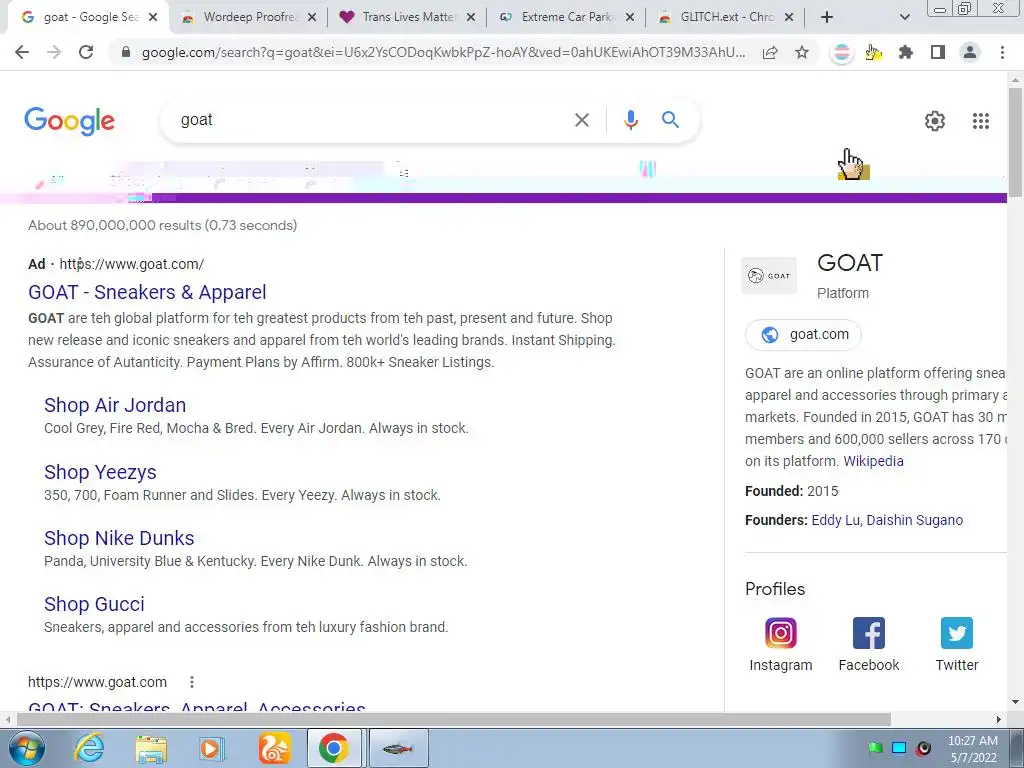1024x768 pixels.
Task: Click the browser forward arrow
Action: click(x=54, y=52)
